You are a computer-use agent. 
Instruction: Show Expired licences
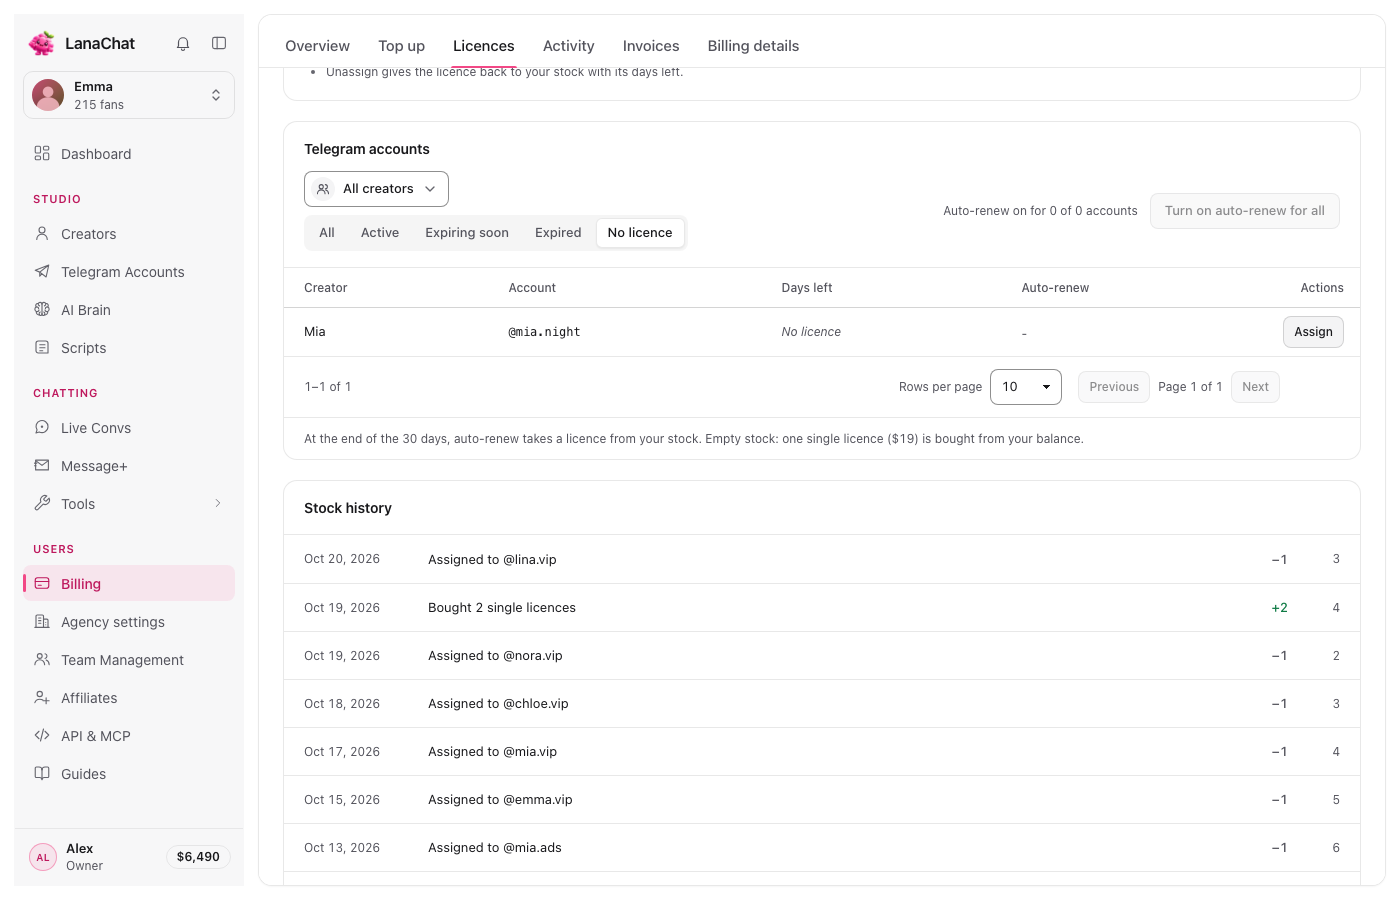coord(558,233)
